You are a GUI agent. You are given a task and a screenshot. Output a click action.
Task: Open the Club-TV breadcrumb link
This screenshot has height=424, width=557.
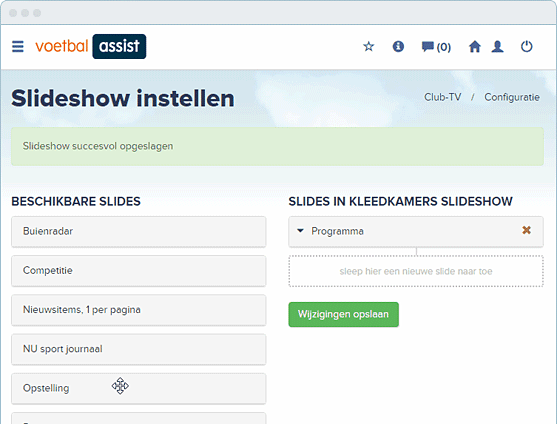pyautogui.click(x=442, y=97)
